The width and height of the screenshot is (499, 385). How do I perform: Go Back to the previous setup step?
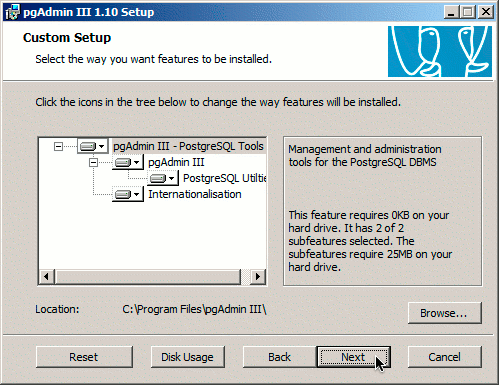coord(280,357)
